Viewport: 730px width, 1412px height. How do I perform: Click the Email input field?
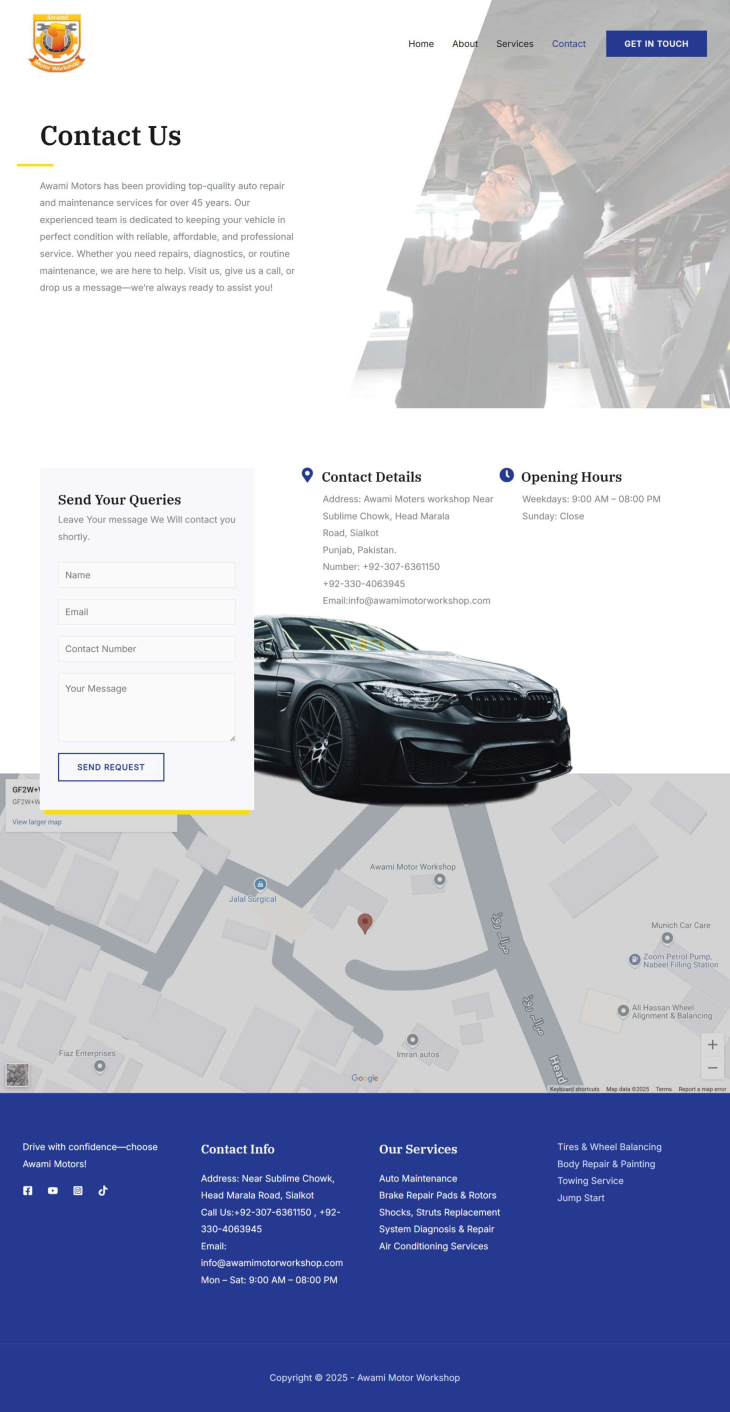pos(147,612)
